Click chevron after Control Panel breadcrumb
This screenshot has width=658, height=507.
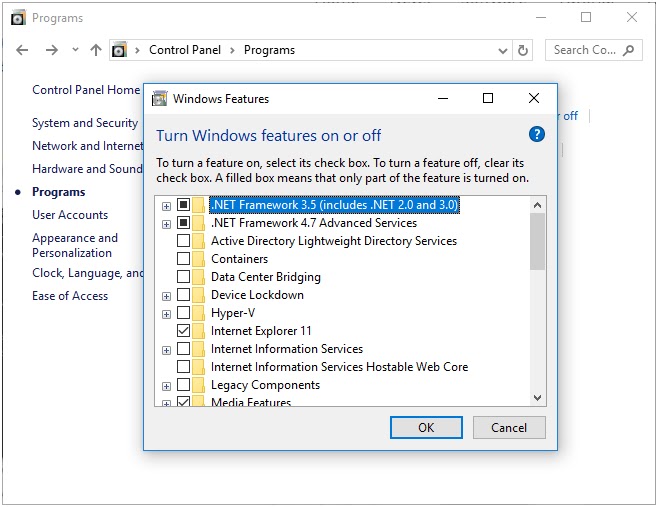pyautogui.click(x=232, y=50)
